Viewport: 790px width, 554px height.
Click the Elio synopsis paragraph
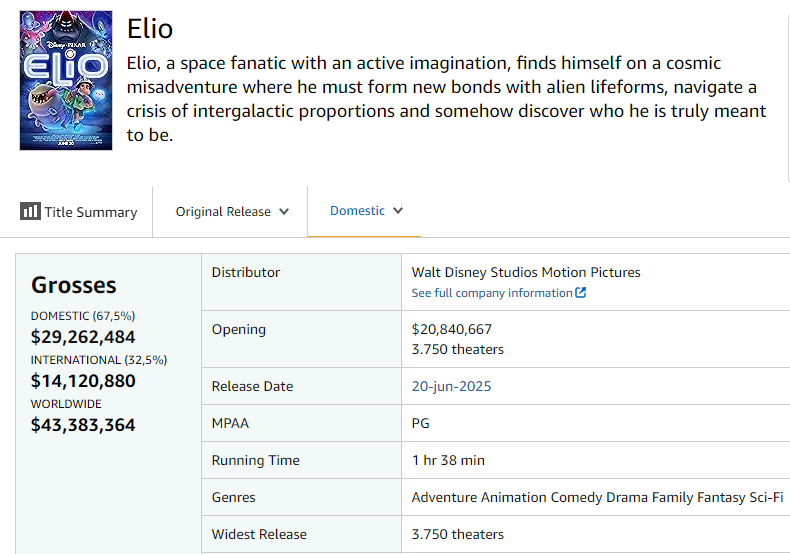click(446, 99)
